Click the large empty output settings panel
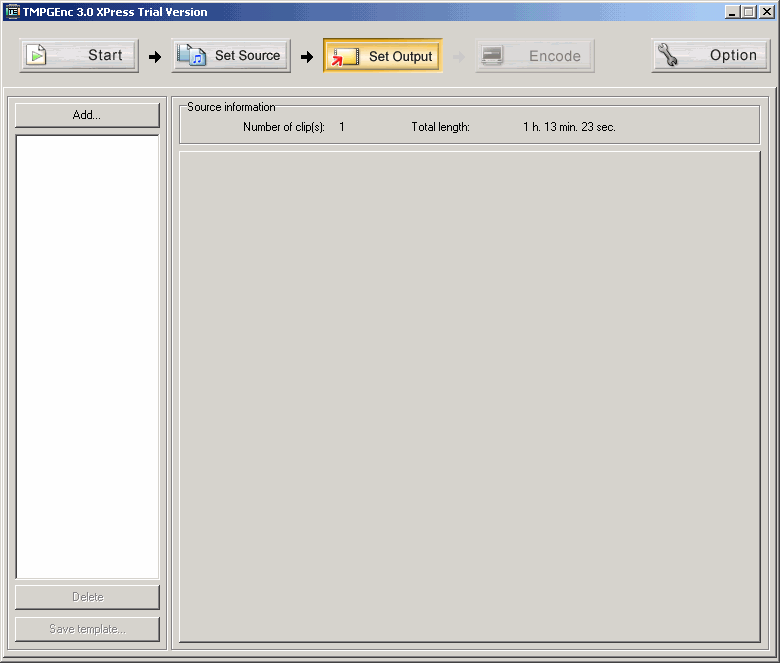The height and width of the screenshot is (663, 780). (x=469, y=395)
